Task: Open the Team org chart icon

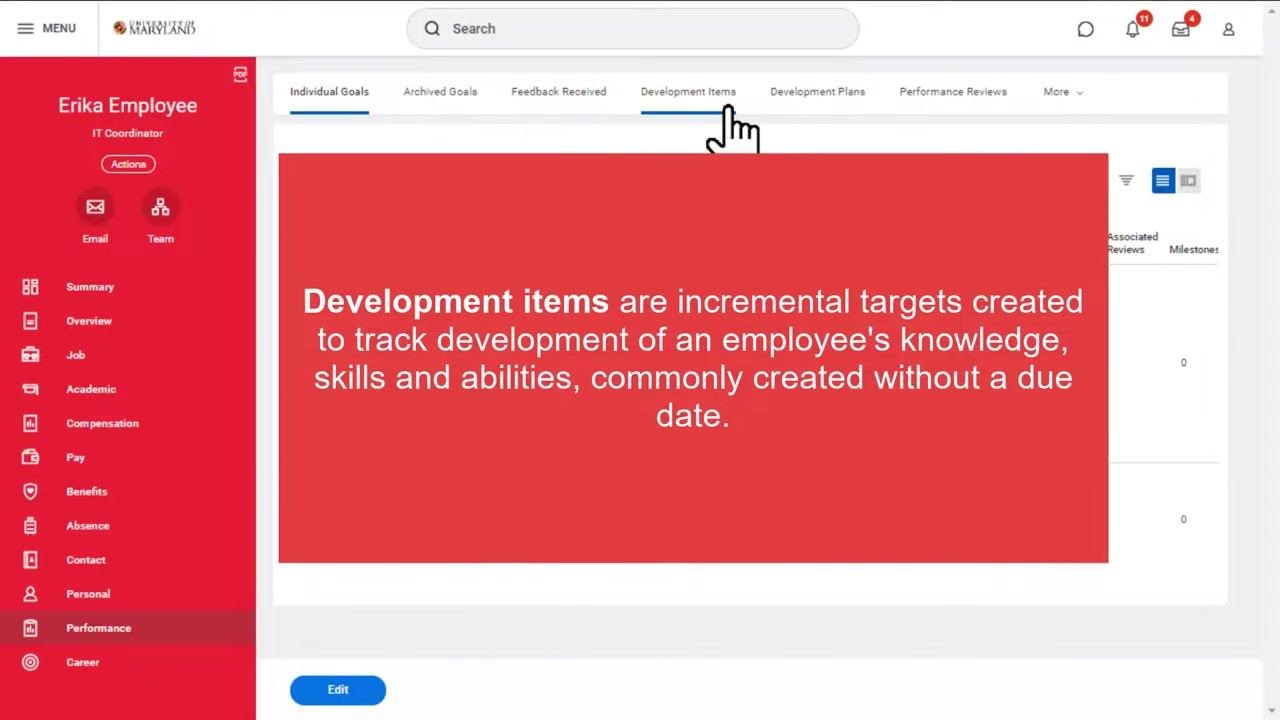Action: (x=160, y=207)
